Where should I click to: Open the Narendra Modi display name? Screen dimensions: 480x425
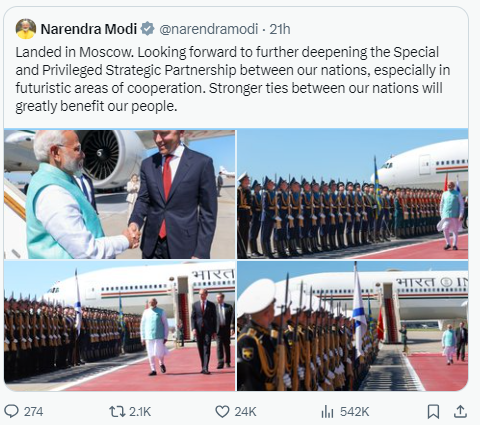pos(89,29)
